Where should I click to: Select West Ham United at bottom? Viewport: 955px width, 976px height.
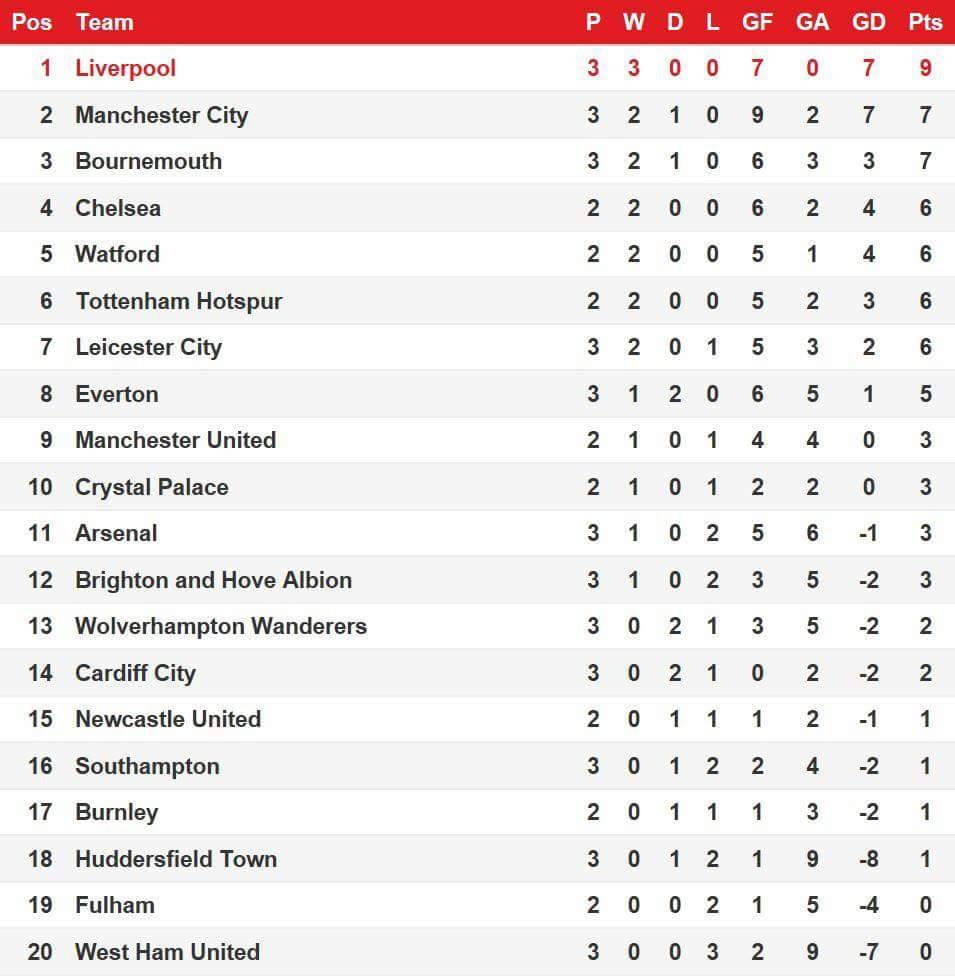pyautogui.click(x=167, y=951)
